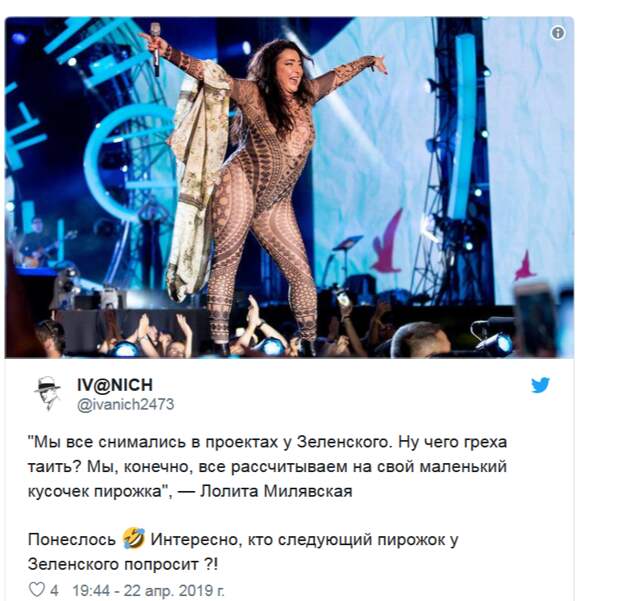Image resolution: width=620 pixels, height=601 pixels.
Task: Click the like count number 4
Action: click(x=54, y=591)
